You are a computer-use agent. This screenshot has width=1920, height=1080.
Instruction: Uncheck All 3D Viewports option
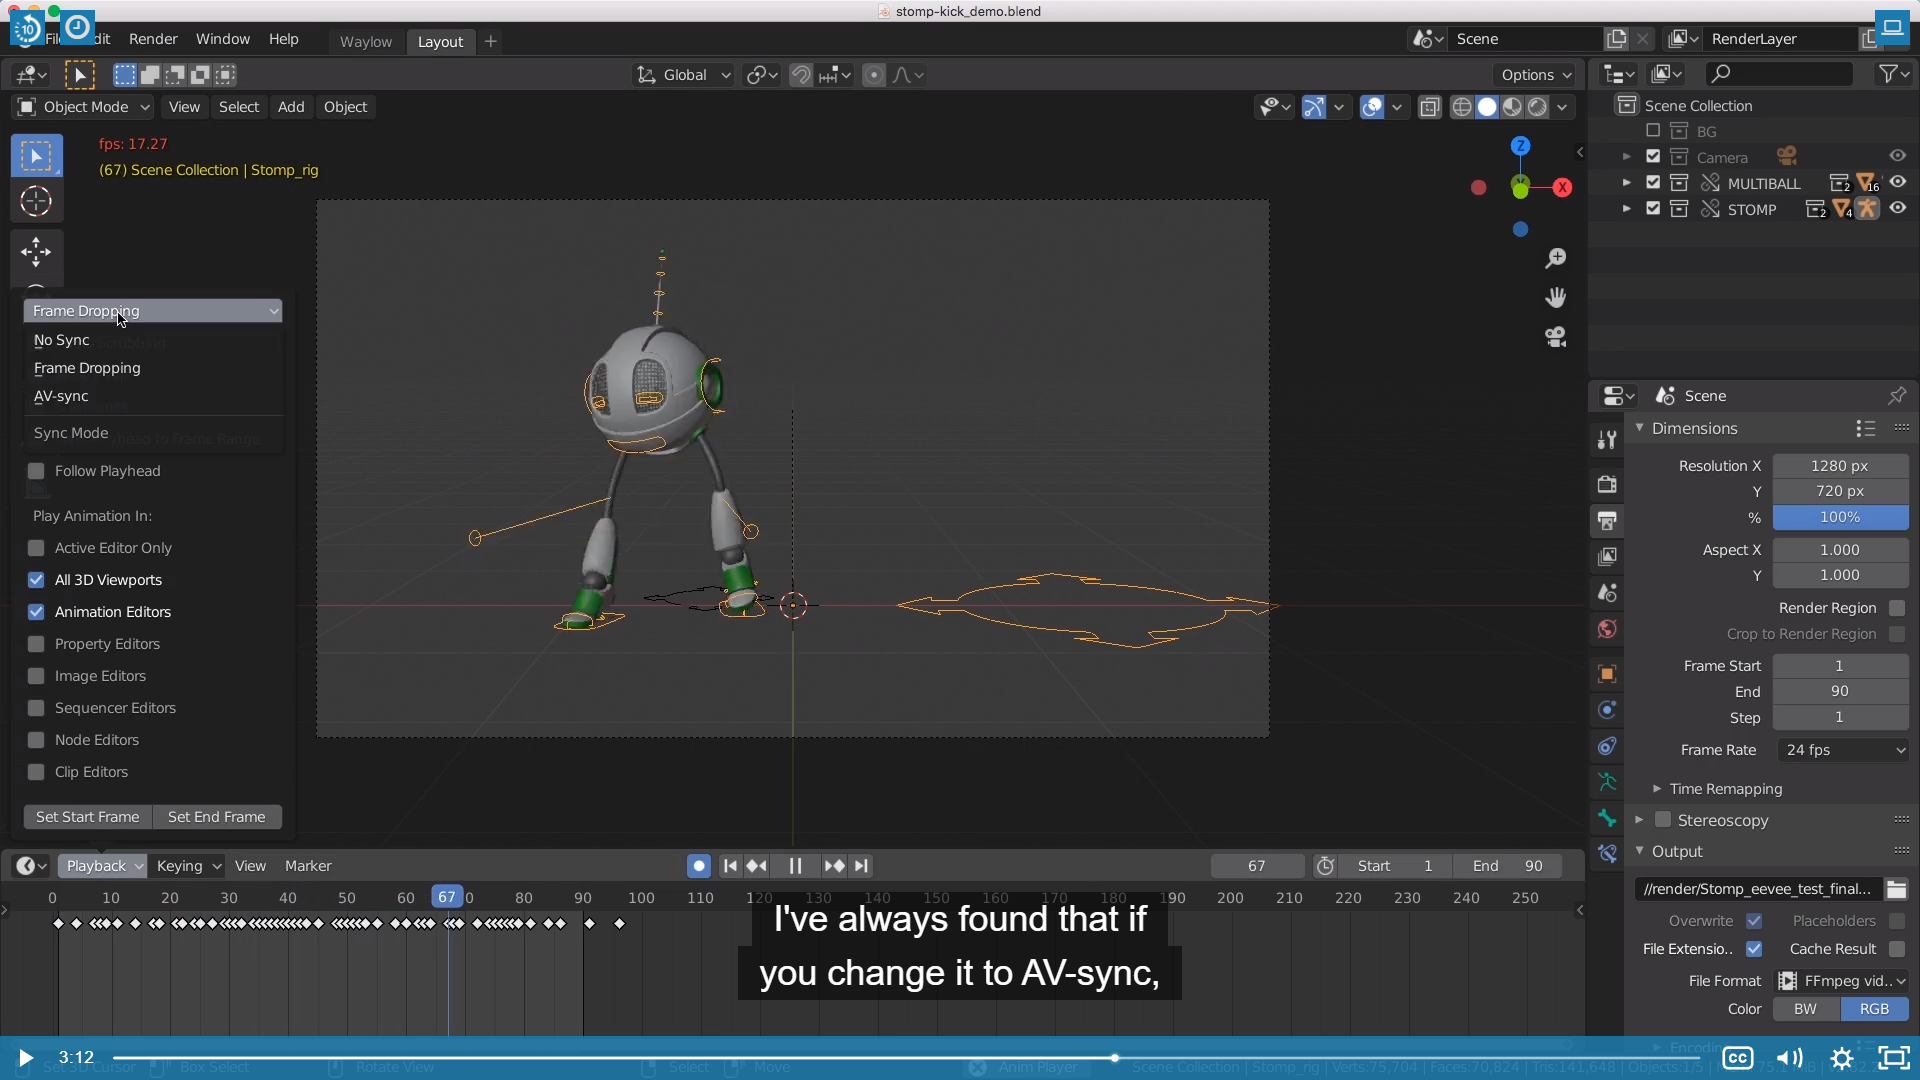(x=36, y=580)
